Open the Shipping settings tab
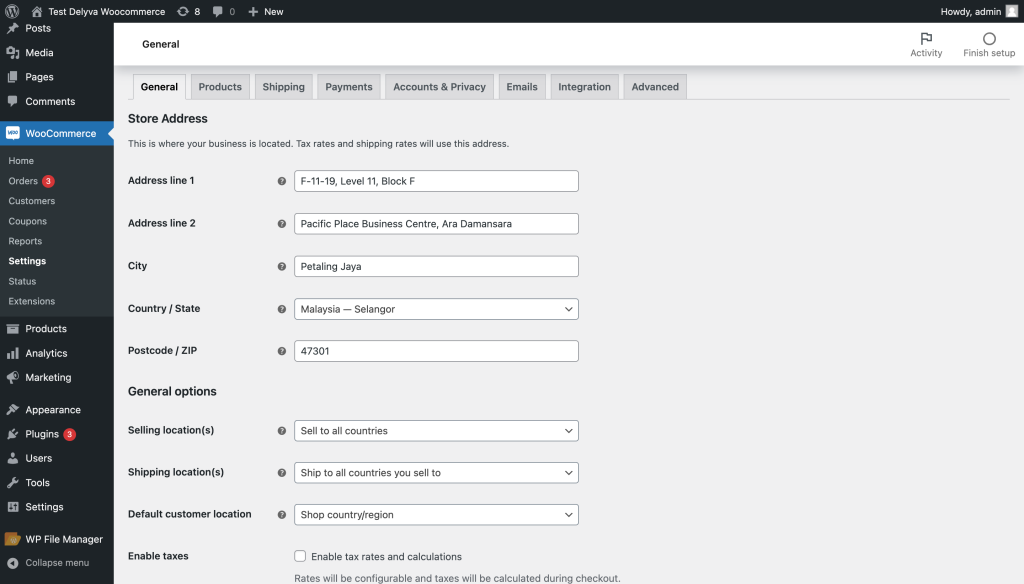Image resolution: width=1024 pixels, height=584 pixels. coord(283,87)
